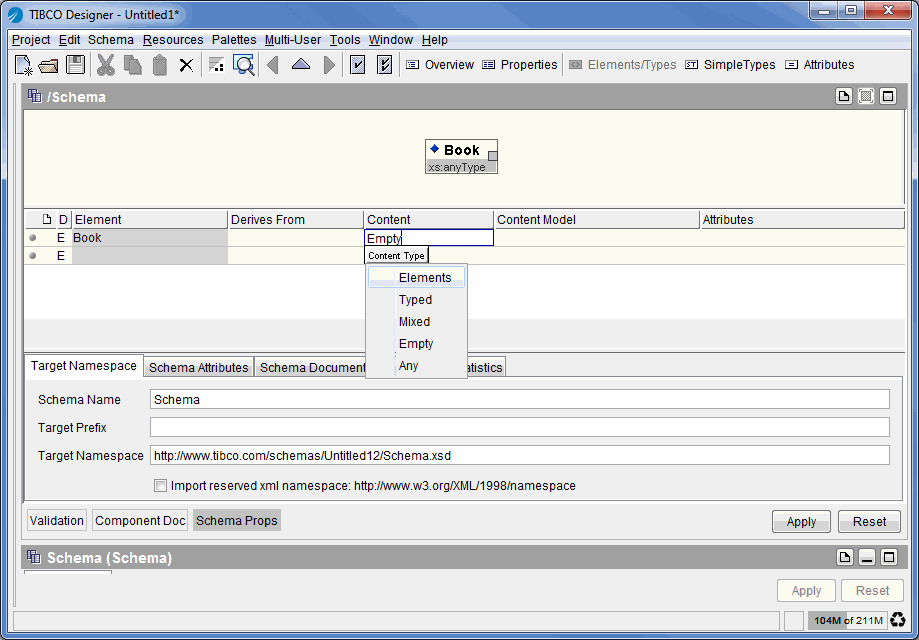Click the first validate checkmark toolbar icon
919x640 pixels.
pos(357,65)
